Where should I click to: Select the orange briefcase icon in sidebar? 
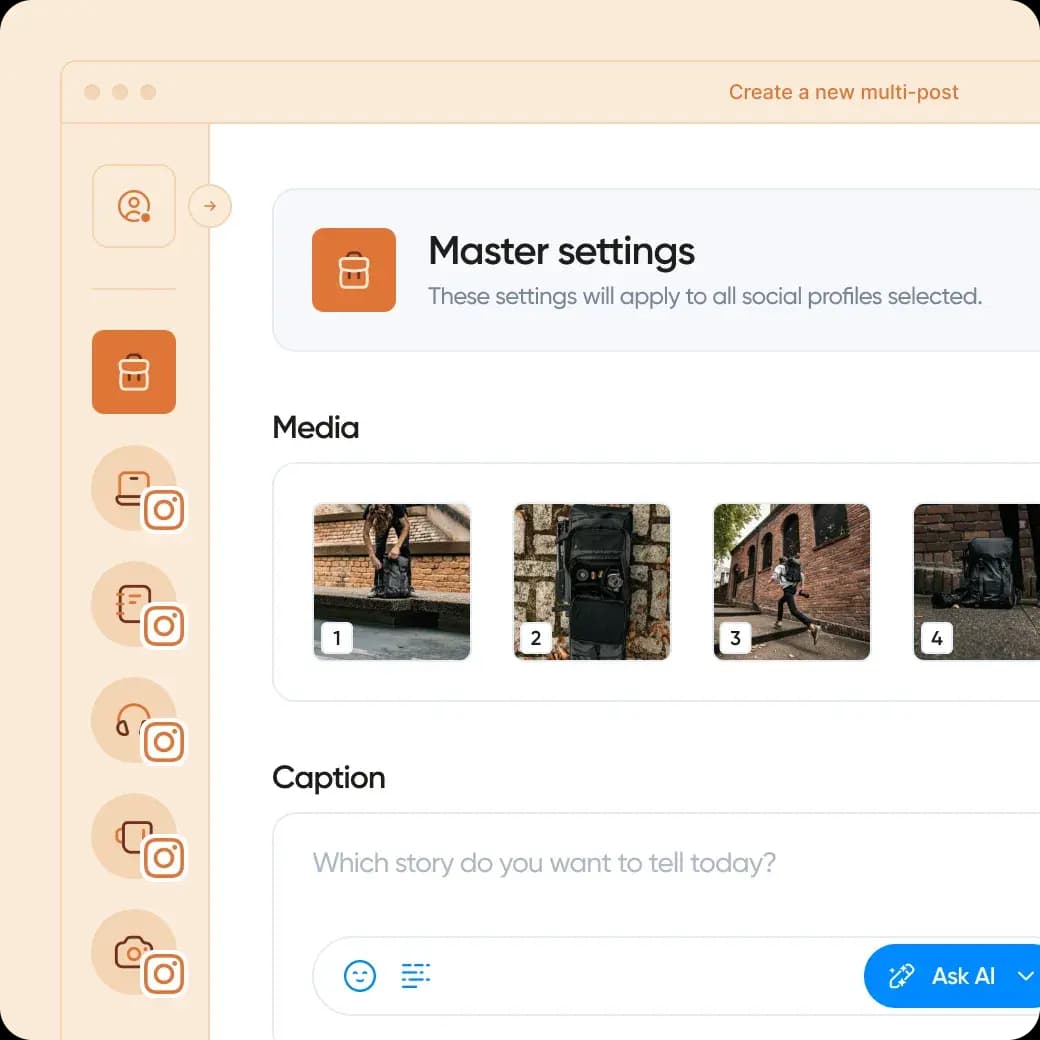(134, 372)
